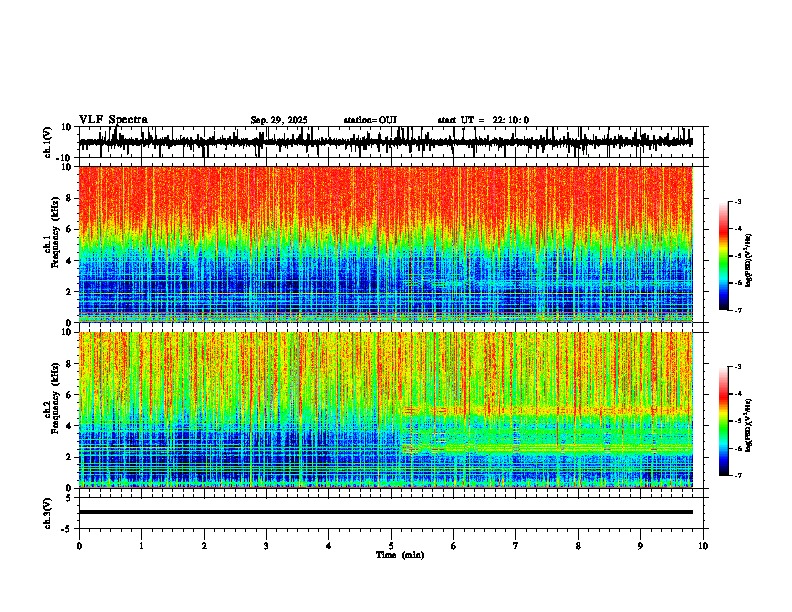Click tick label "0" on the time axis
This screenshot has width=792, height=612.
[79, 546]
